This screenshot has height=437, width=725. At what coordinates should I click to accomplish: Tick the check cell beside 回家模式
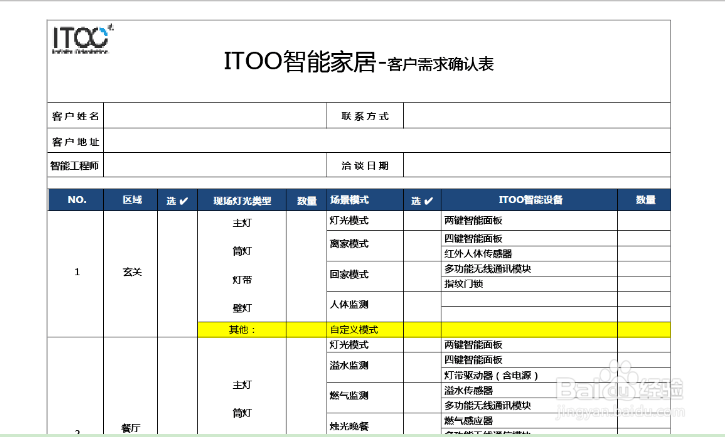click(x=422, y=276)
